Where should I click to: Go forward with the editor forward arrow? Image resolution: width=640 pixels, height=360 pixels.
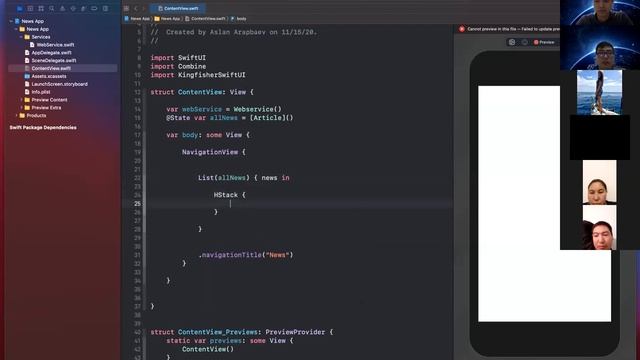point(144,8)
